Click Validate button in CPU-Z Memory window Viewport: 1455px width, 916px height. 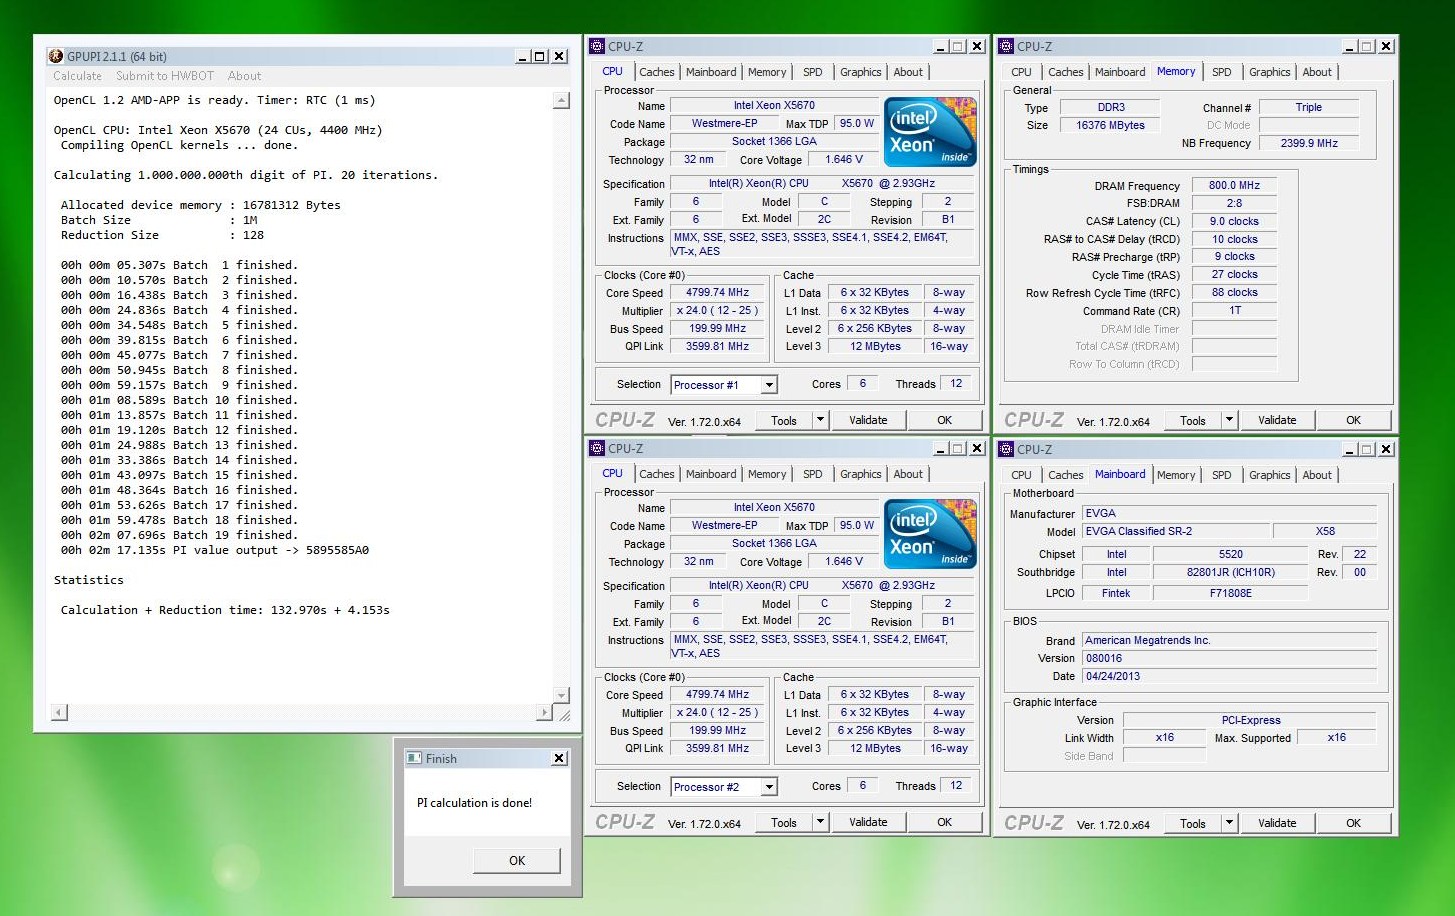point(1277,420)
